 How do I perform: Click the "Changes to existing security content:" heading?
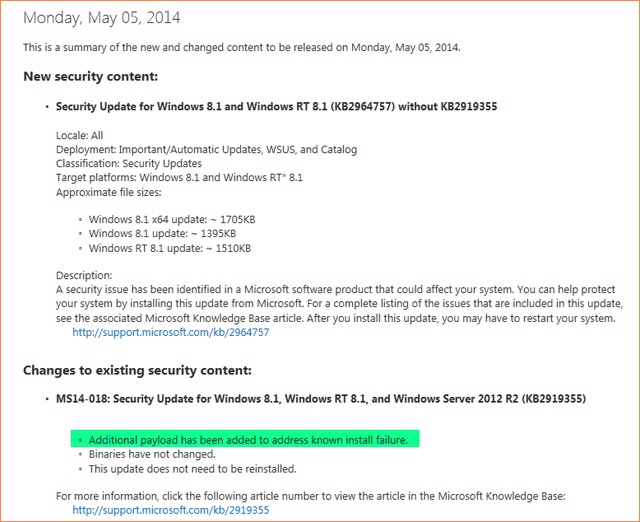(x=137, y=370)
